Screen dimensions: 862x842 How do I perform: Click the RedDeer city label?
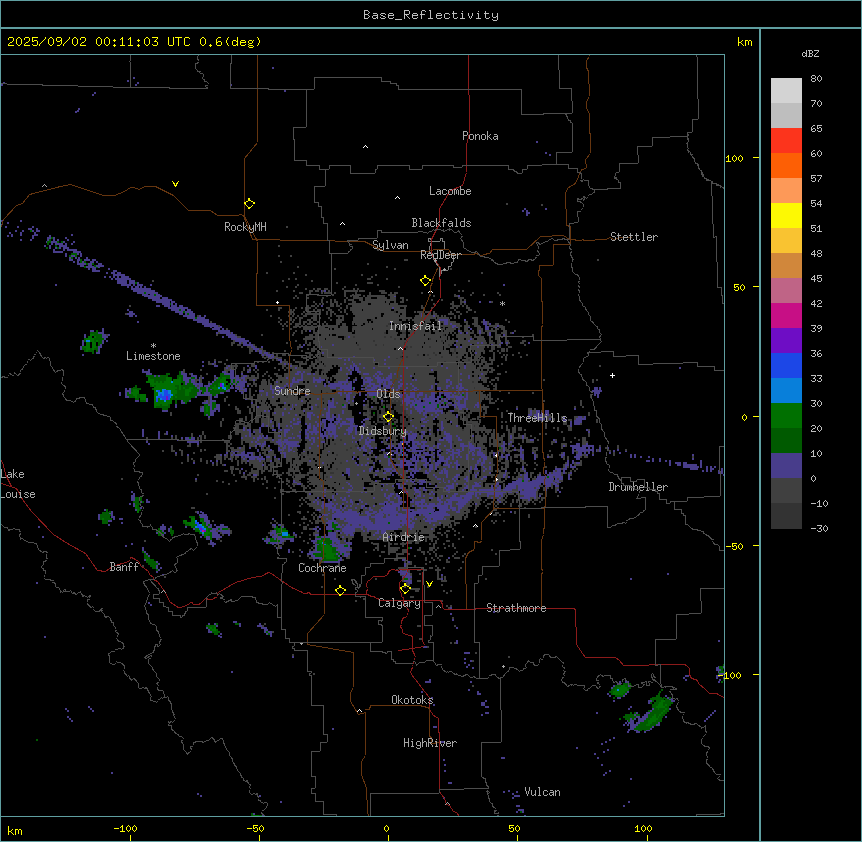click(440, 255)
